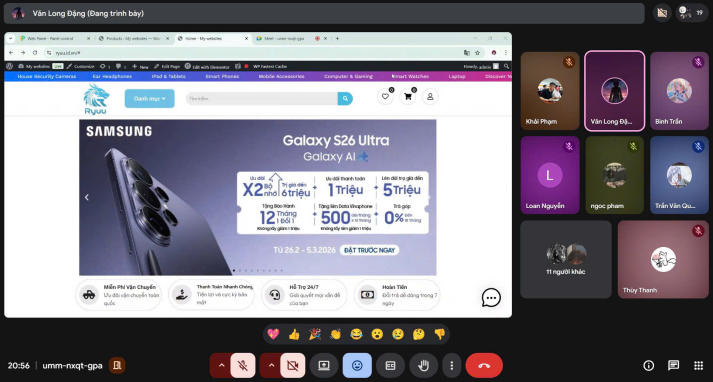Click the 'Văn Long Đặng (Đang trình bày)' presenter label
The image size is (713, 382).
coord(88,13)
